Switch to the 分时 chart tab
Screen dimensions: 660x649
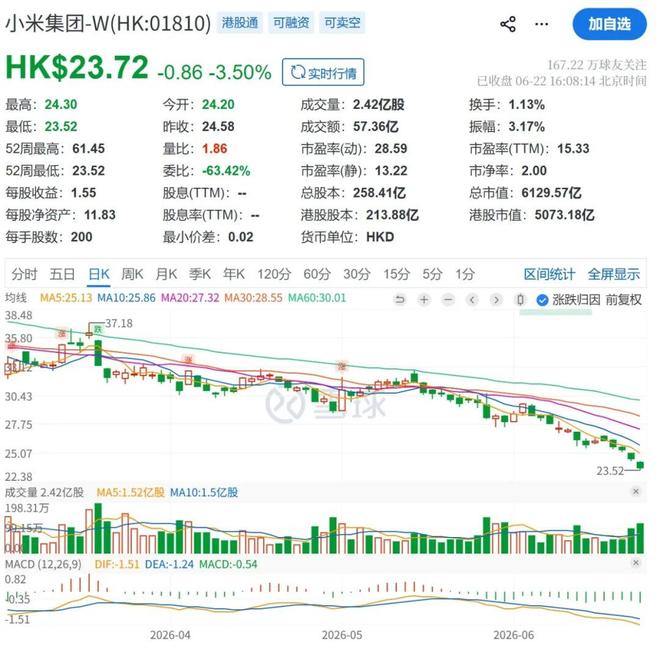pyautogui.click(x=24, y=274)
